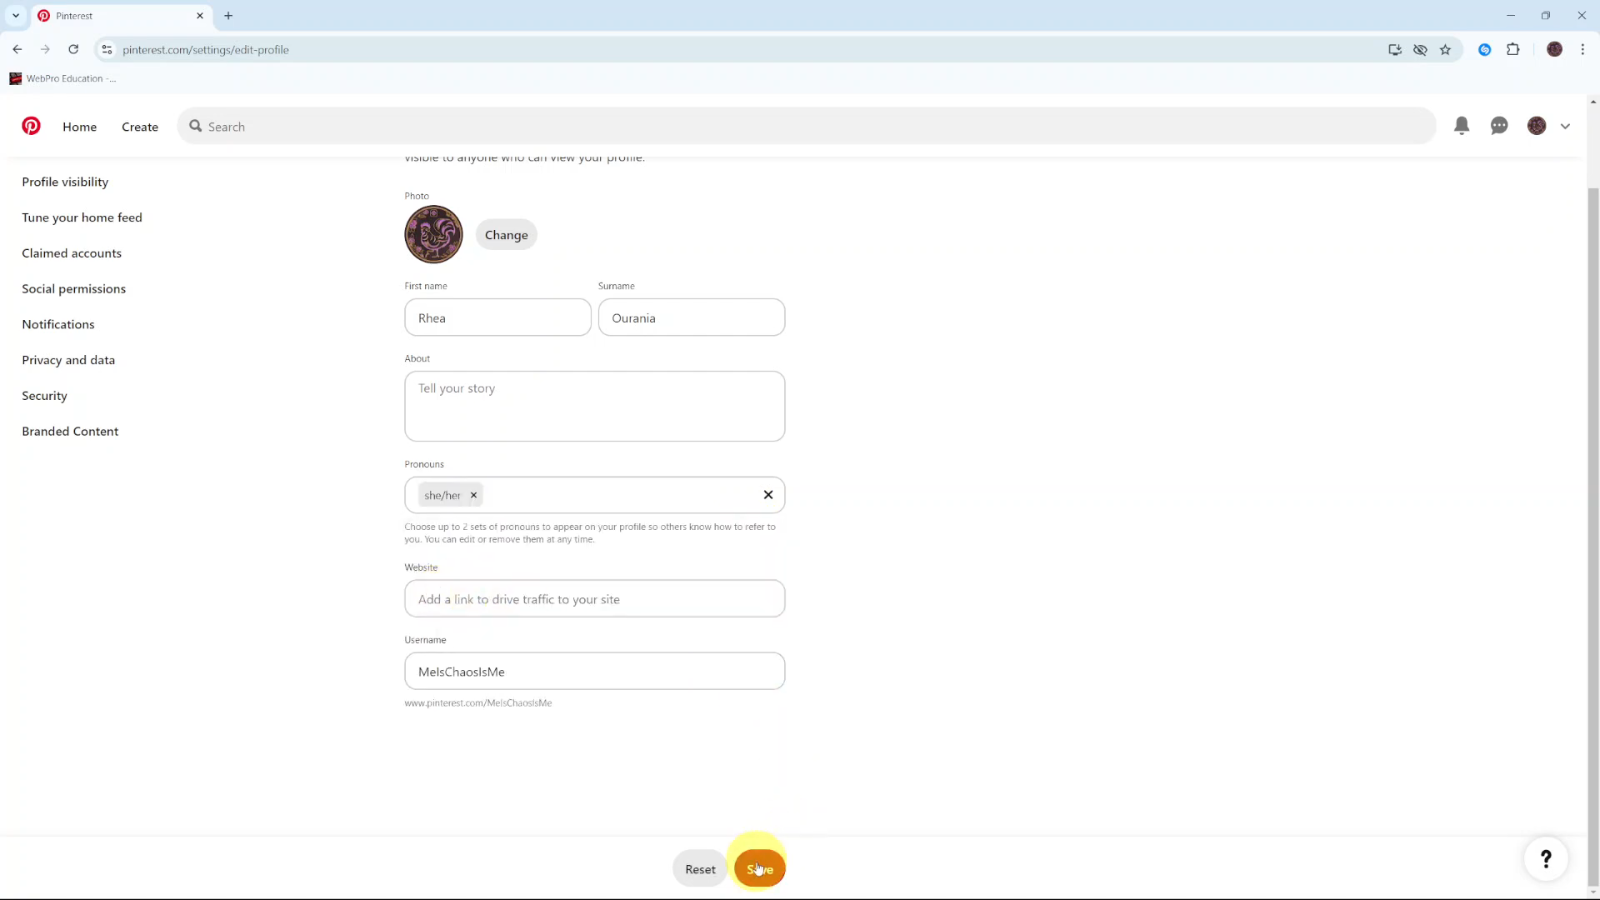Image resolution: width=1600 pixels, height=900 pixels.
Task: Bookmark this page with star icon
Action: 1445,49
